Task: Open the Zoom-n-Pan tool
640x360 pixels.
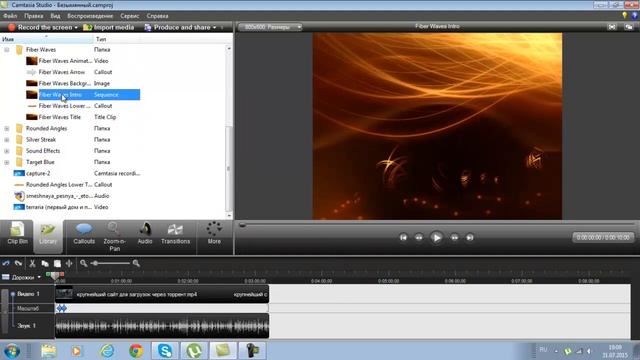Action: 114,237
